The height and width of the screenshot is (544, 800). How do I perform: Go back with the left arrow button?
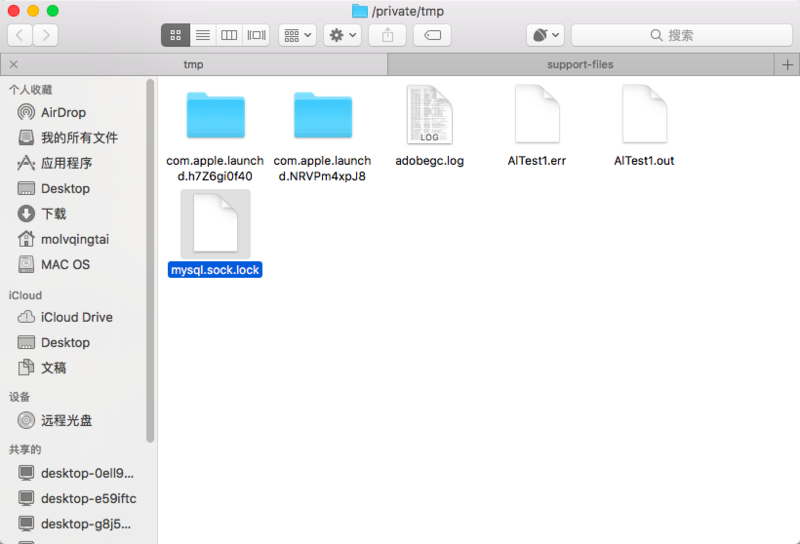tap(20, 35)
